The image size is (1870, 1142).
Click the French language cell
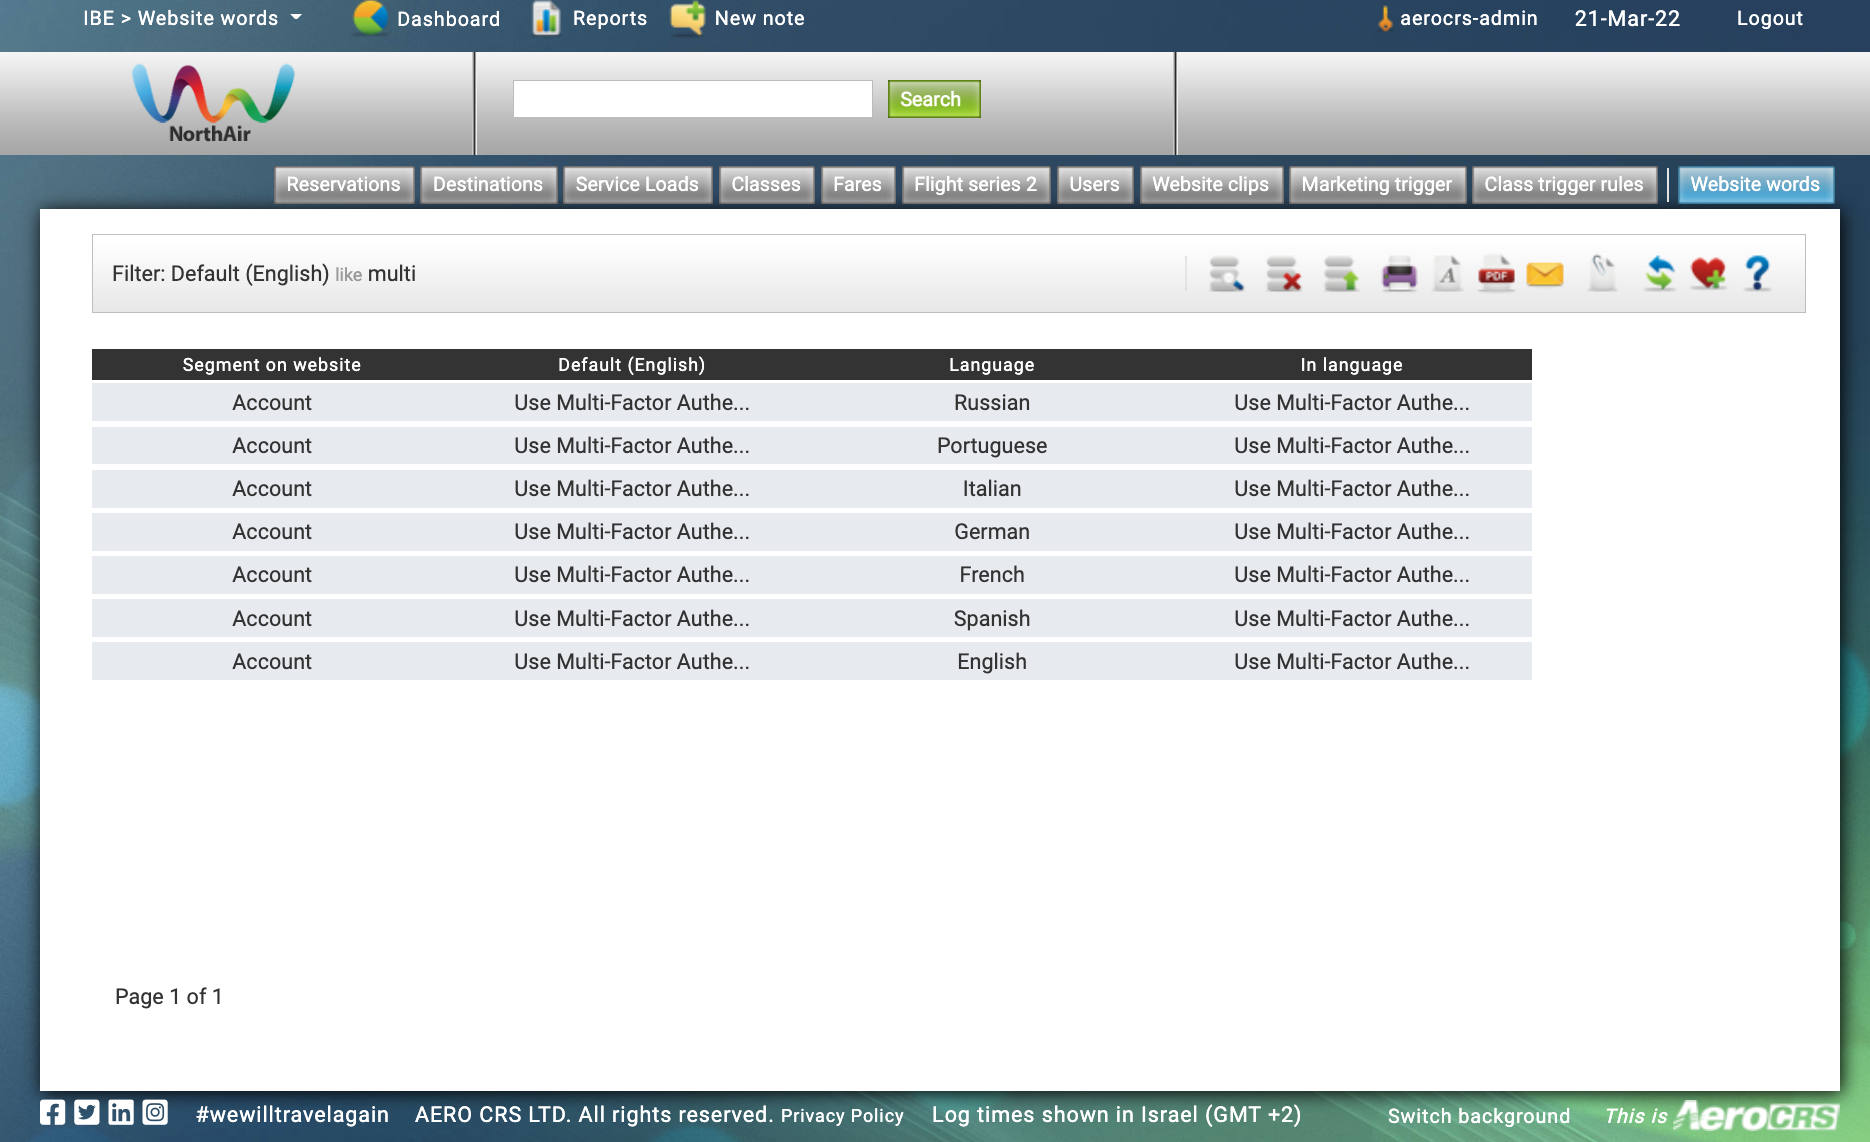tap(992, 575)
